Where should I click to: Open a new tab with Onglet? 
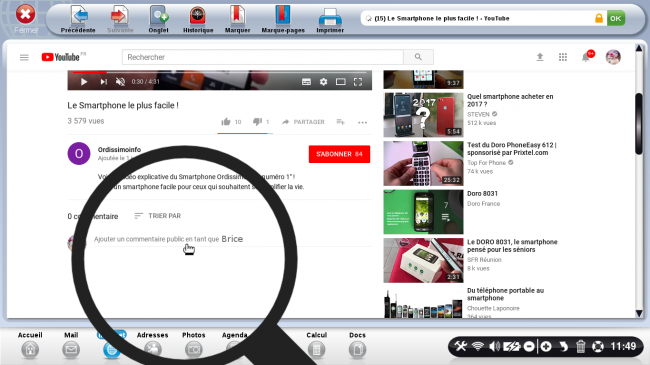pyautogui.click(x=159, y=19)
